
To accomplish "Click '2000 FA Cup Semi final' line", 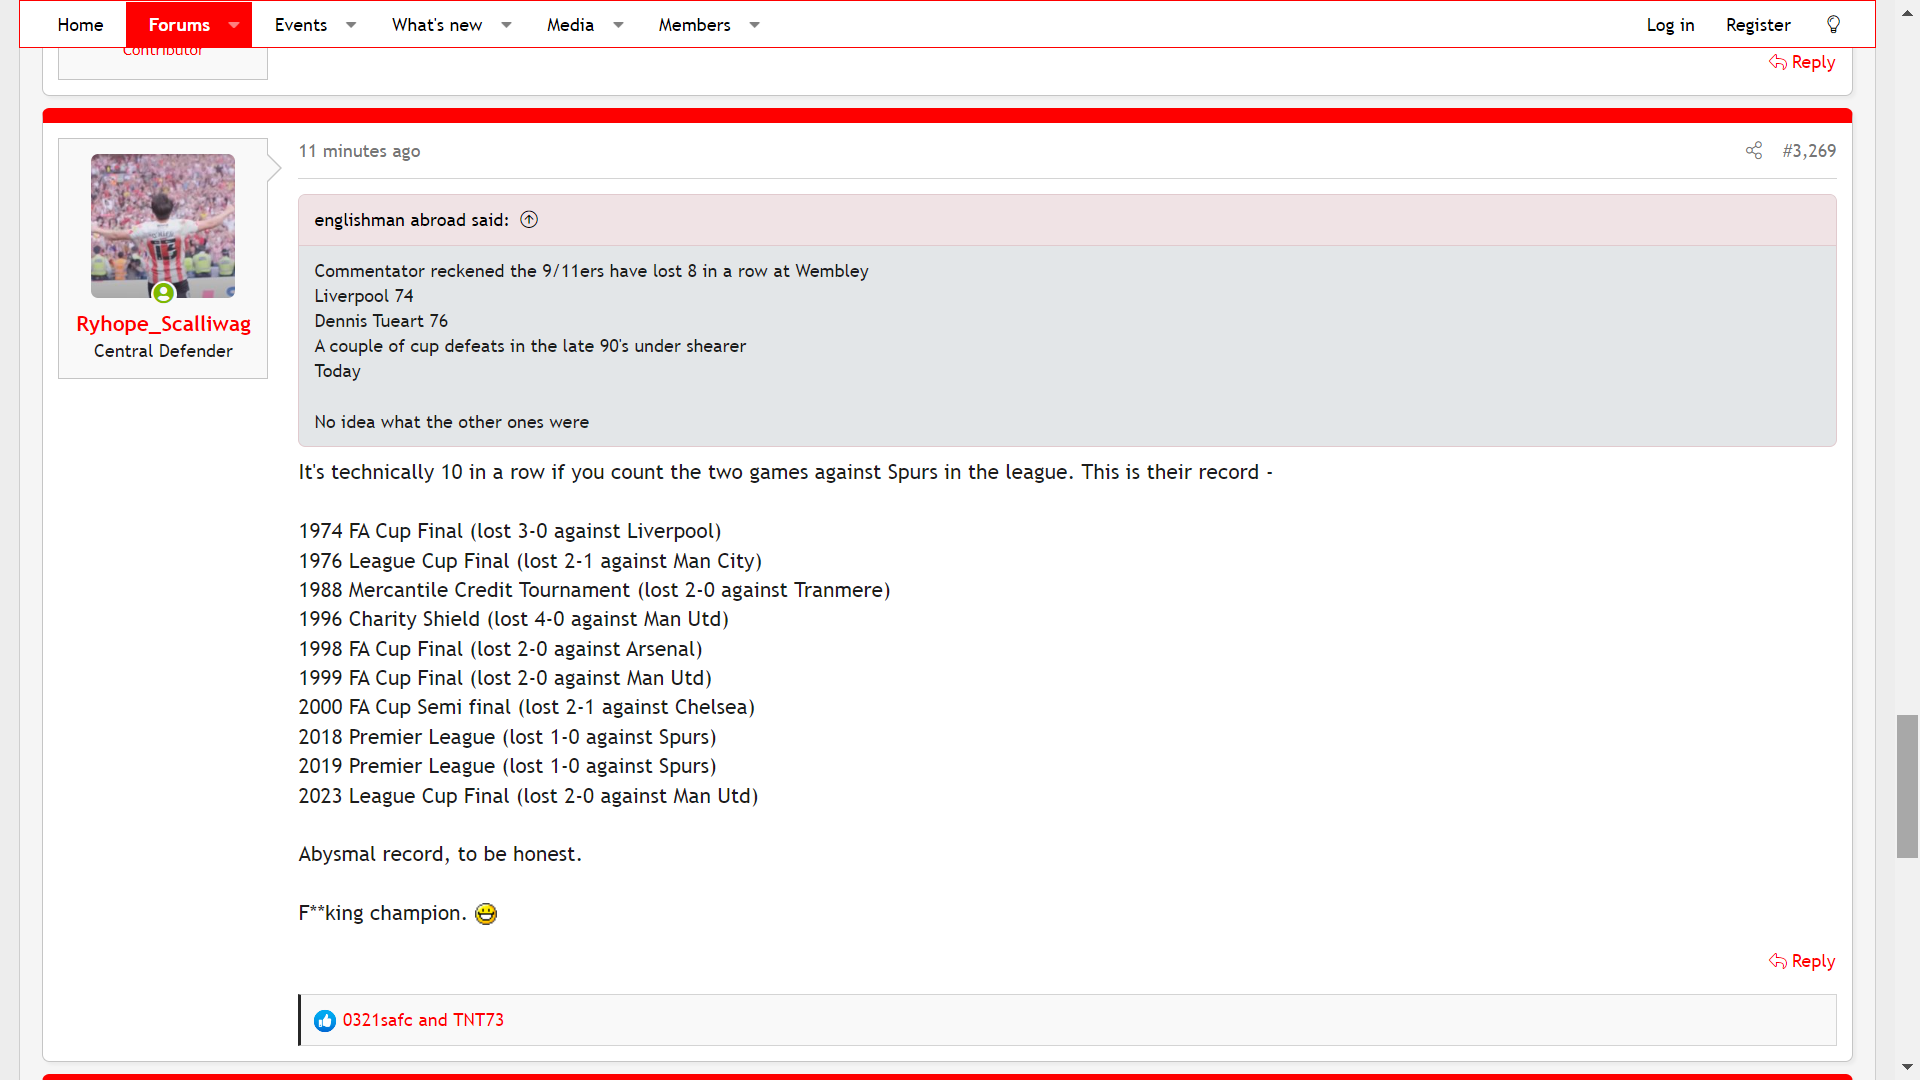I will (x=526, y=707).
